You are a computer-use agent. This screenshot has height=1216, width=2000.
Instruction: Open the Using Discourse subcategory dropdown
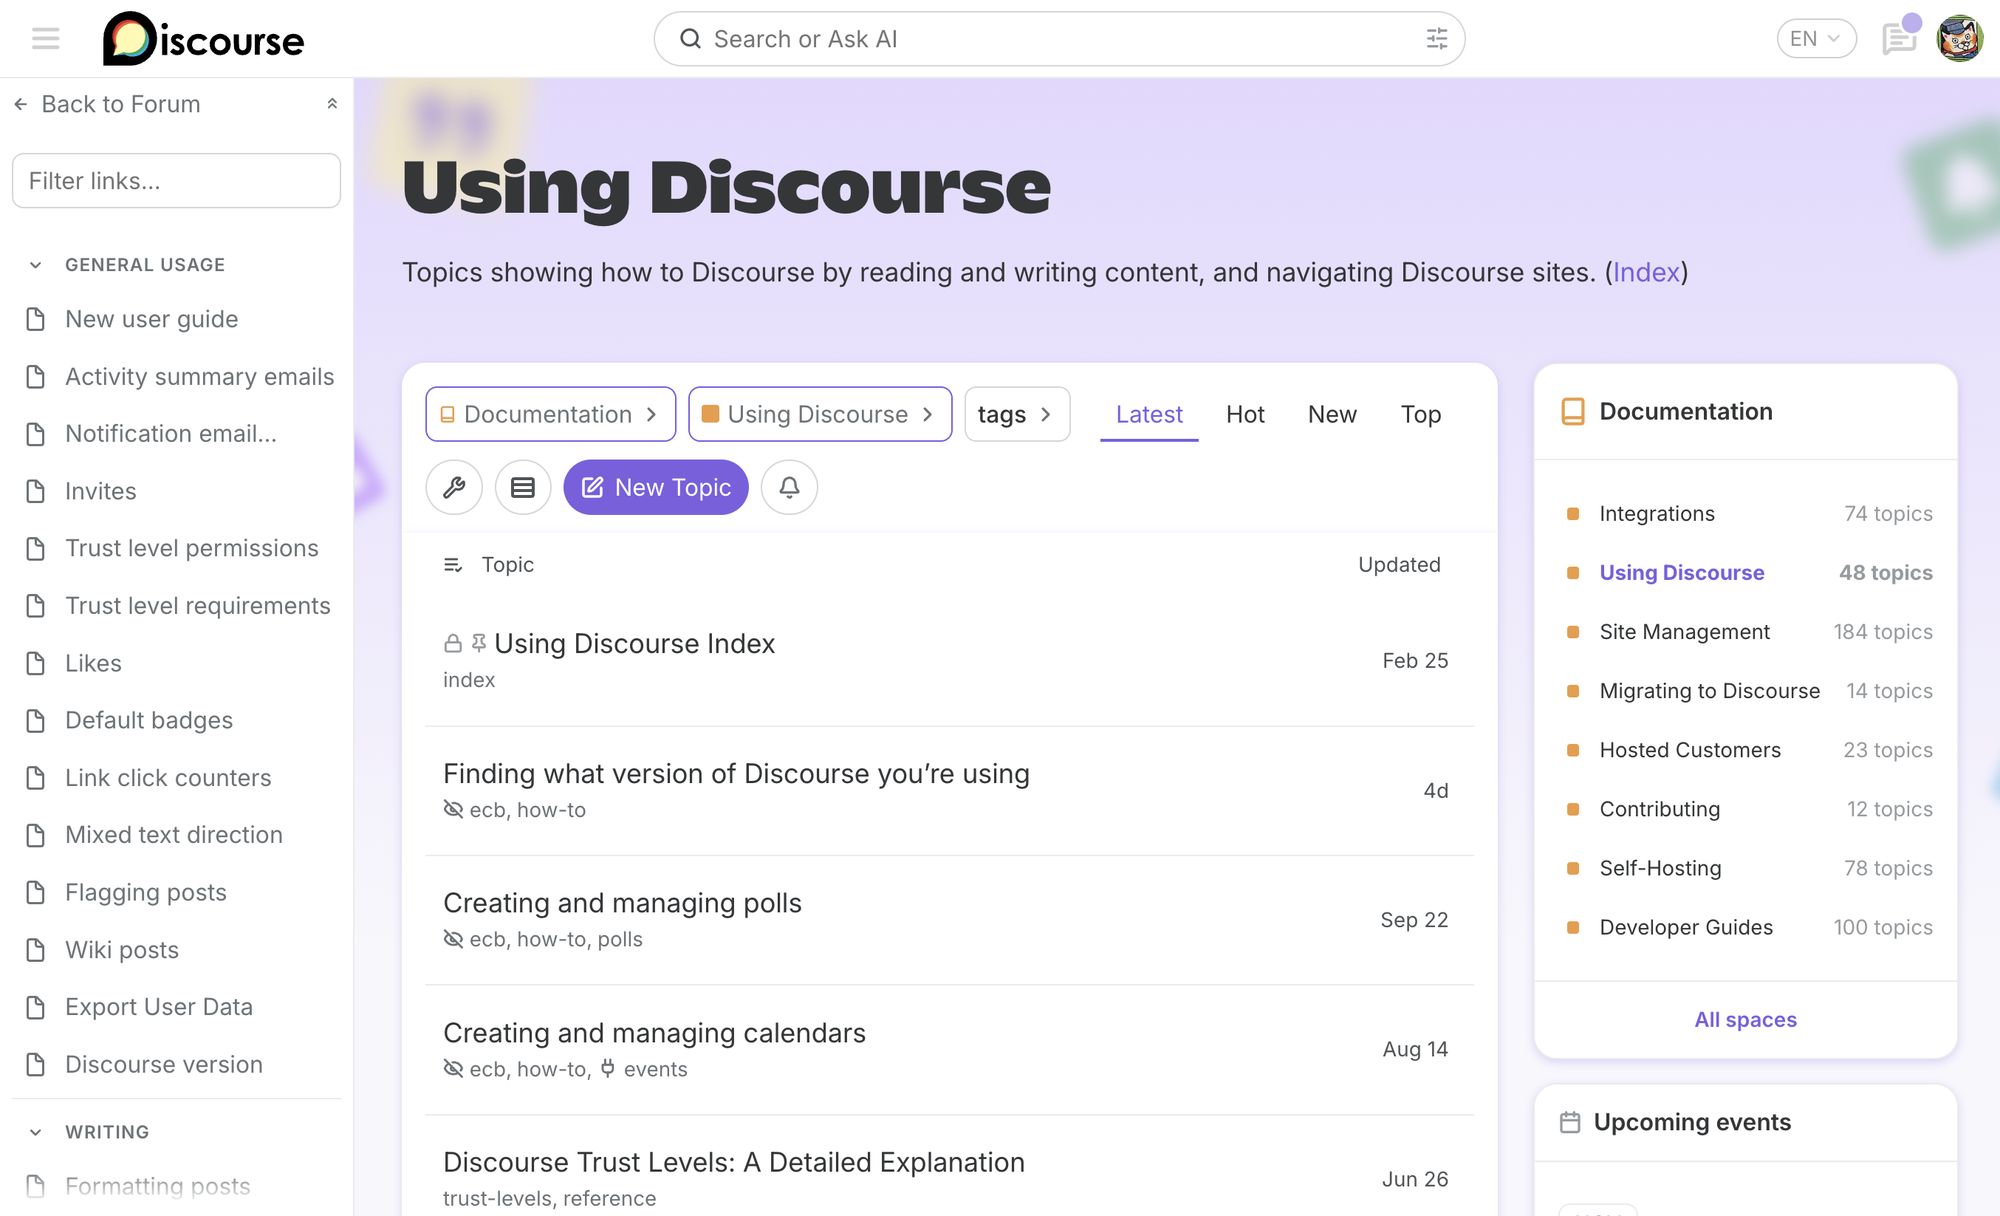(x=820, y=414)
